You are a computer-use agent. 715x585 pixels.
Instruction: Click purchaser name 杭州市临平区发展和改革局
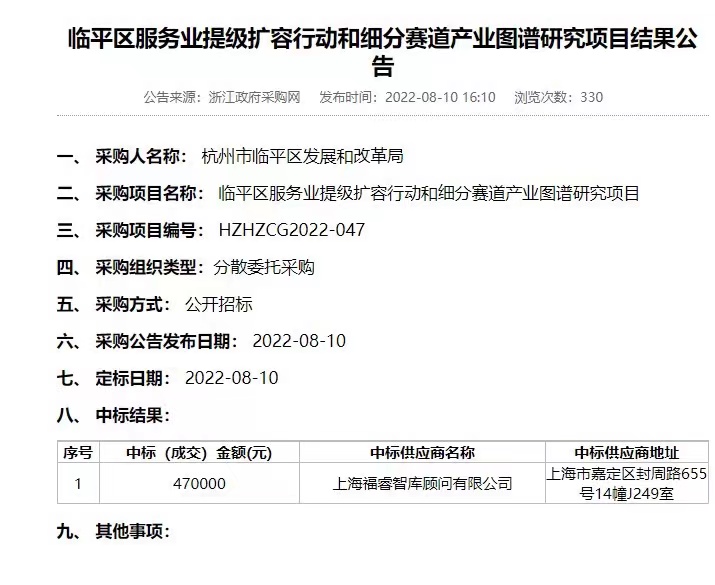[x=302, y=156]
